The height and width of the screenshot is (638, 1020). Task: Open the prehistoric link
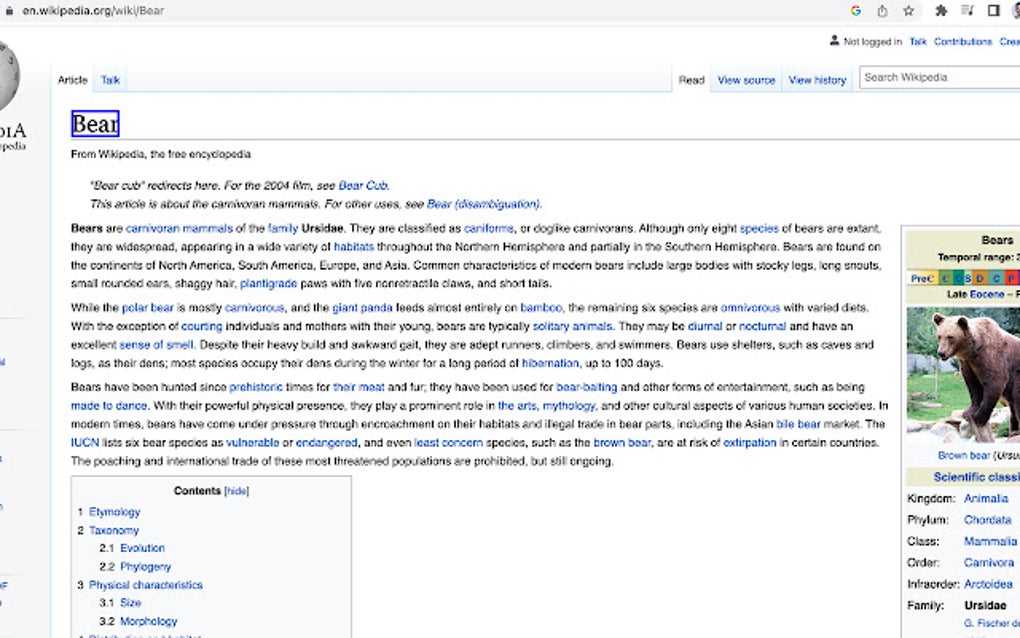tap(256, 387)
